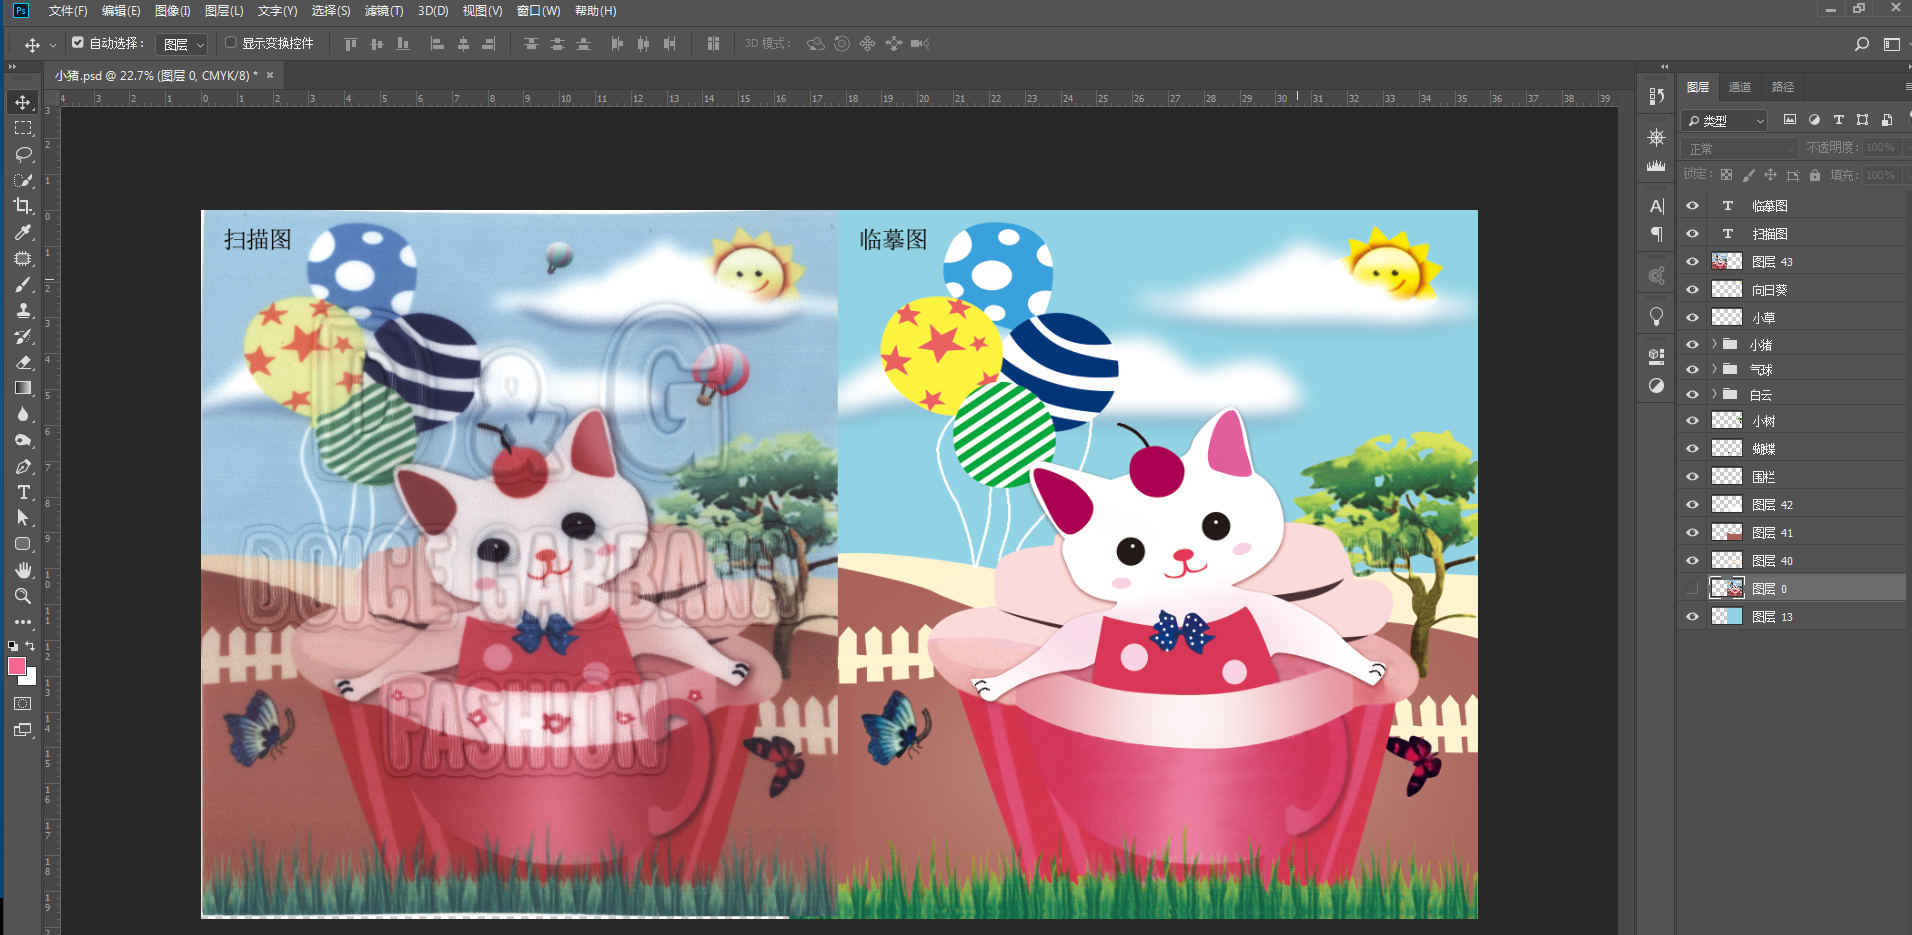Select the Eraser tool

(23, 362)
